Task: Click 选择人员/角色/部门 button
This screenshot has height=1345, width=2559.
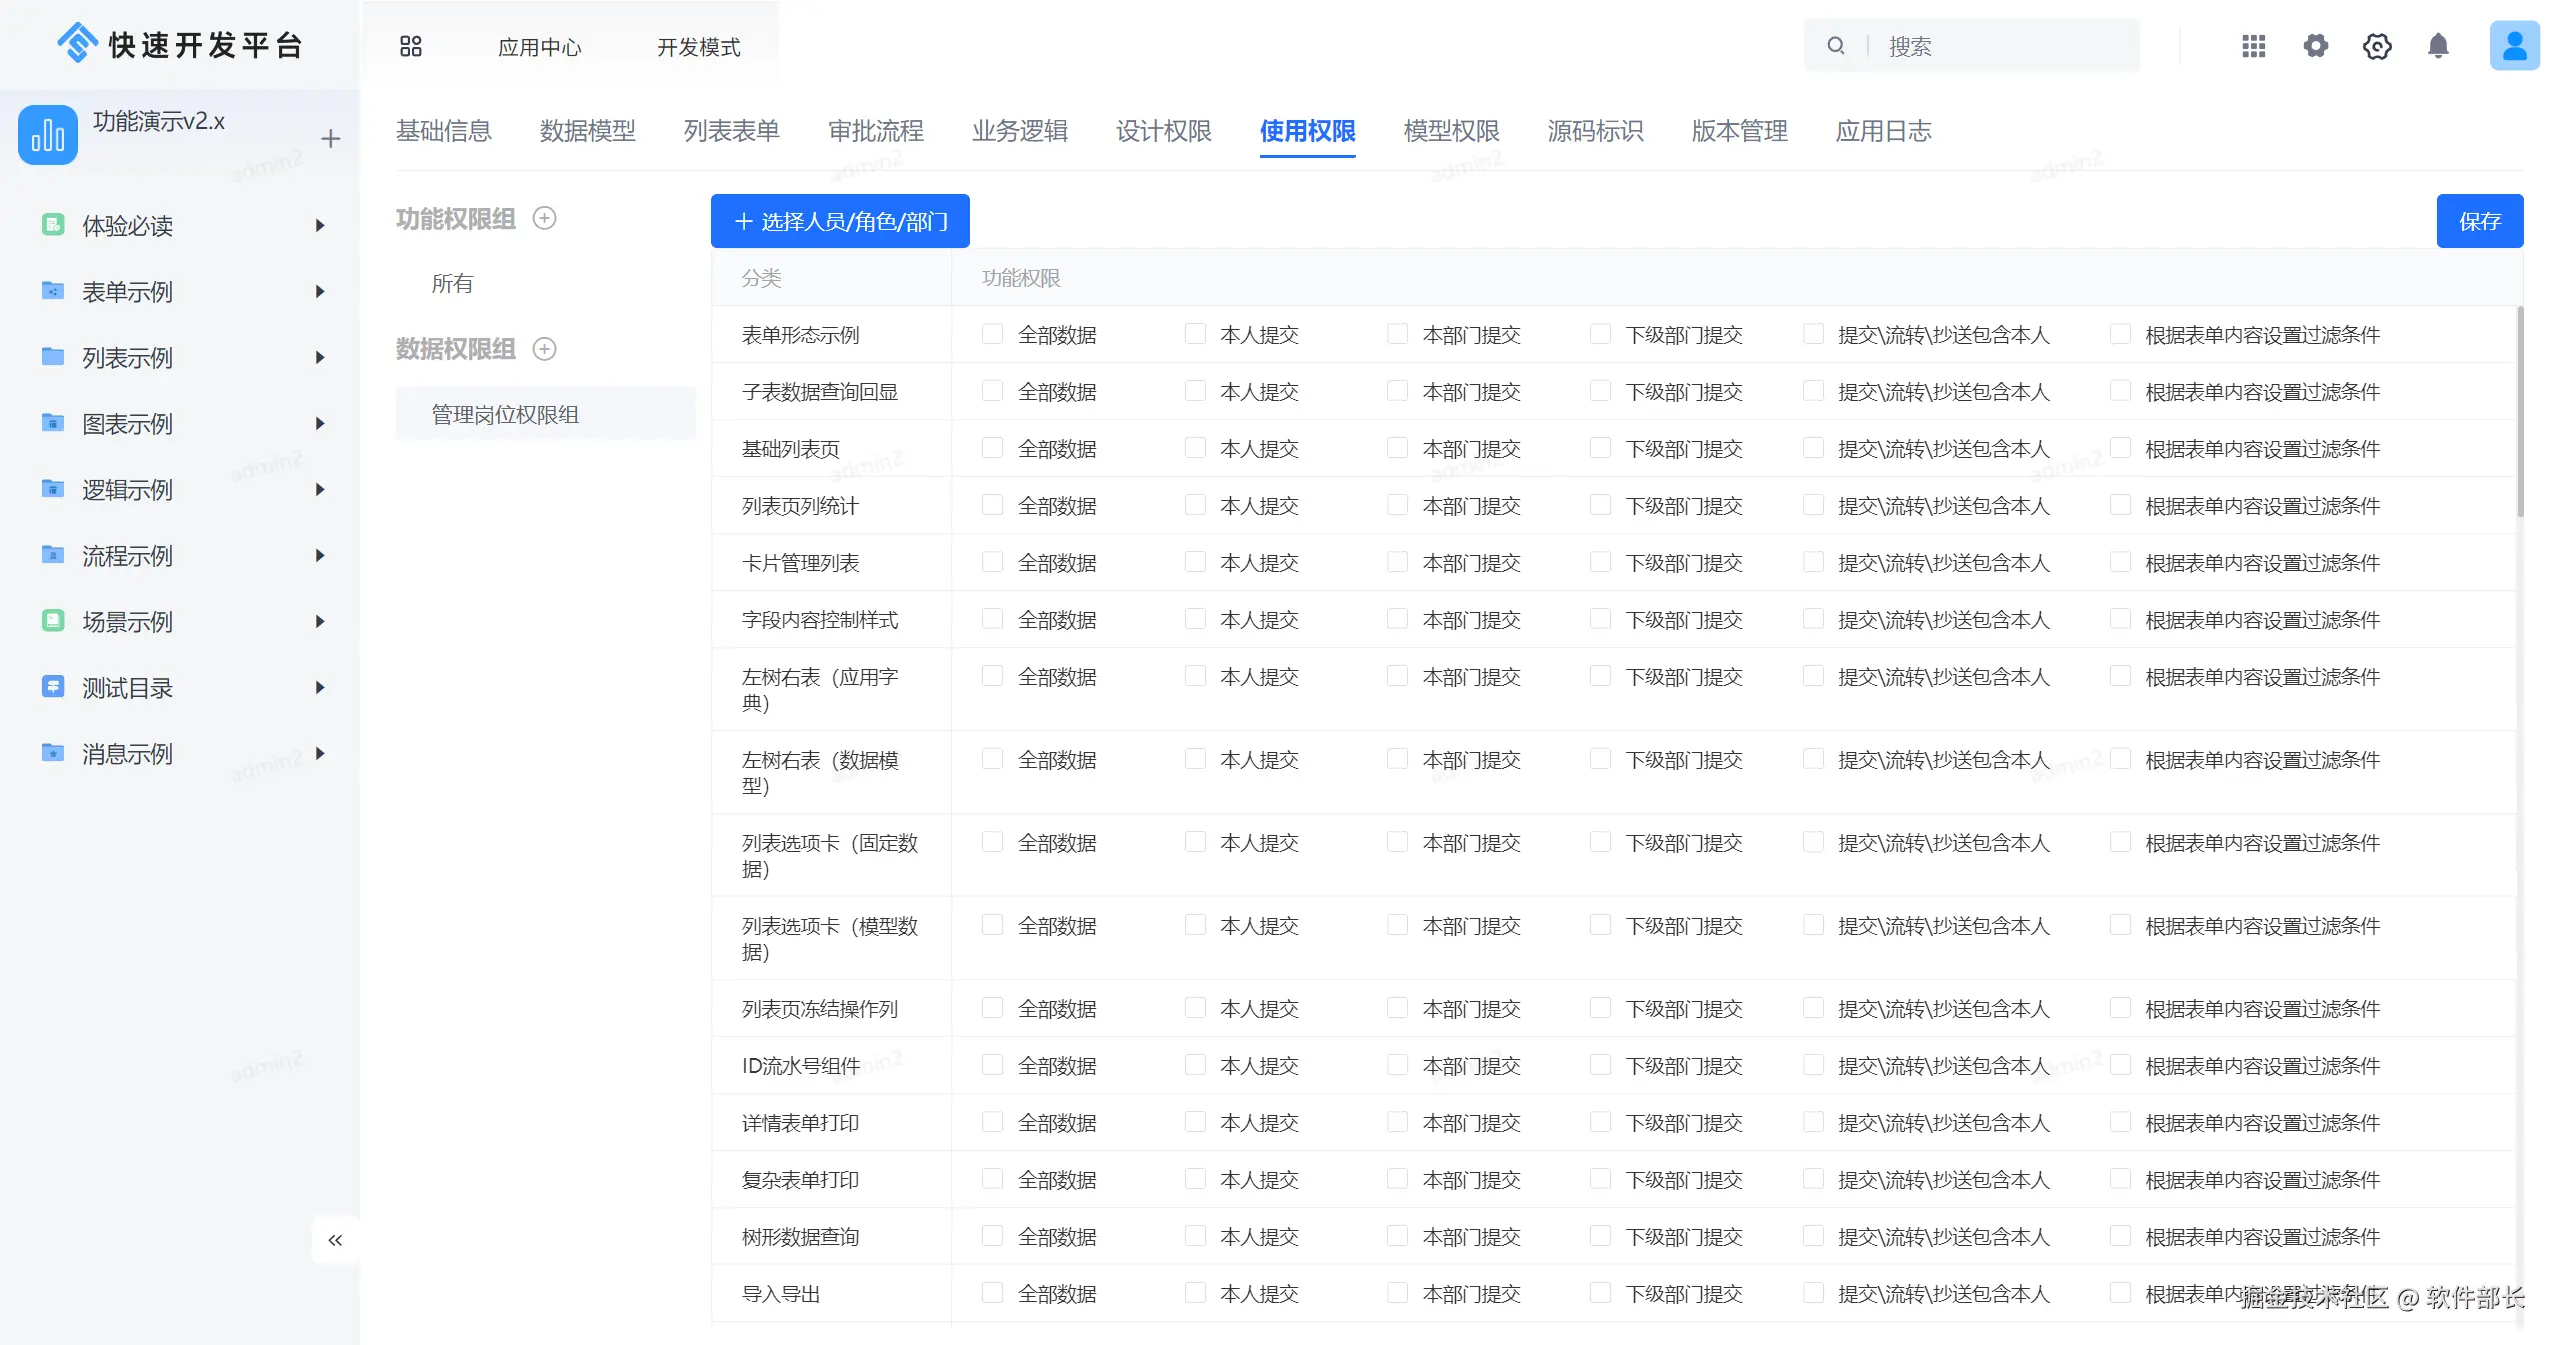Action: click(840, 221)
